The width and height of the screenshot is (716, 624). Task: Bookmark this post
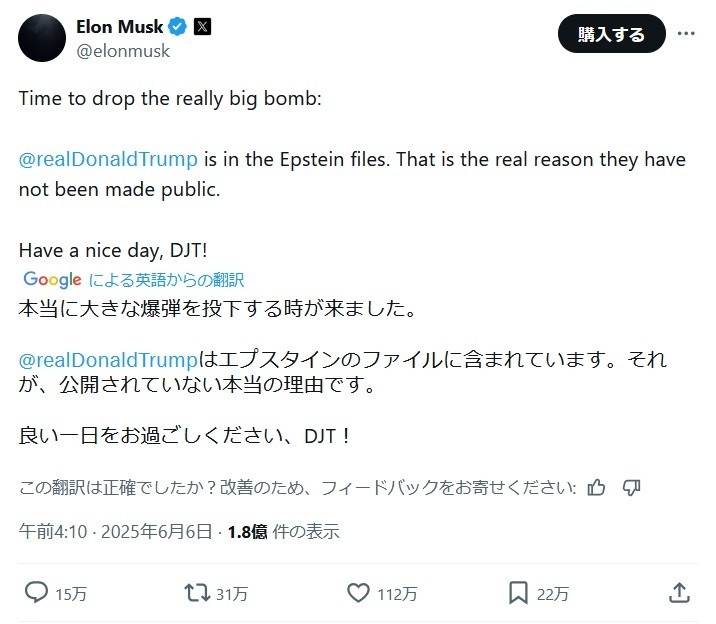tap(518, 593)
